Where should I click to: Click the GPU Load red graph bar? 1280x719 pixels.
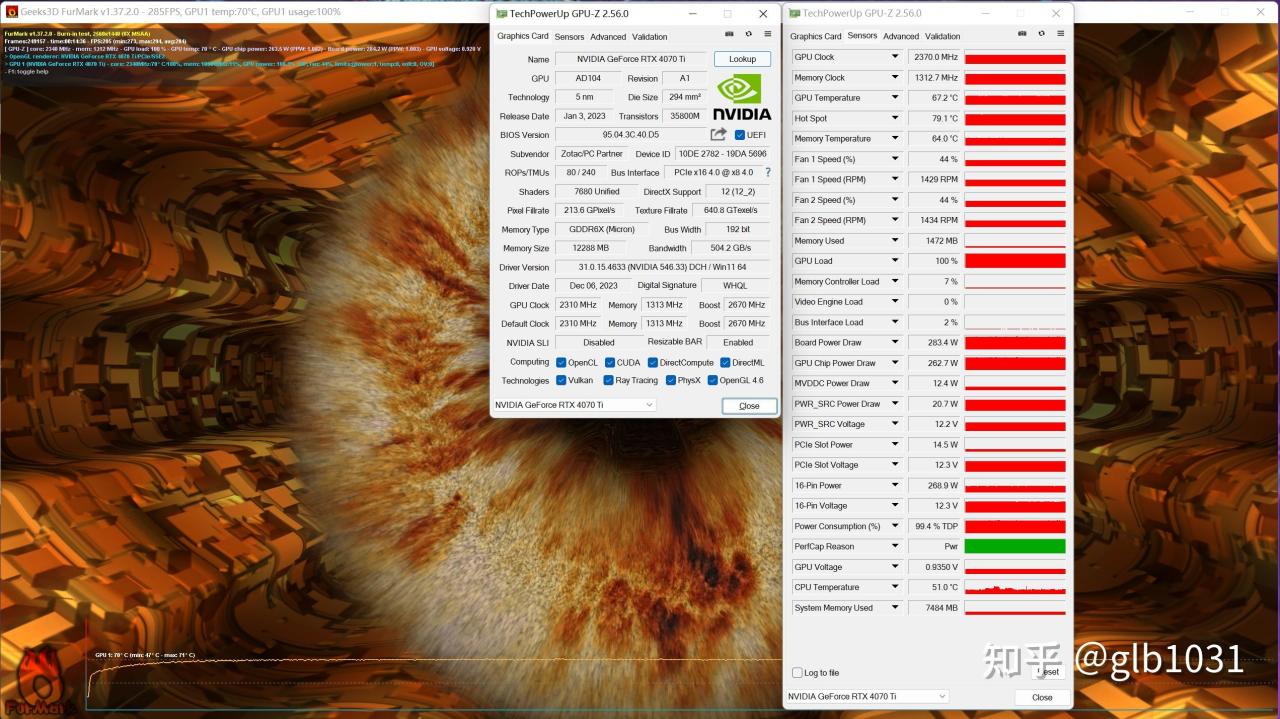[1015, 261]
